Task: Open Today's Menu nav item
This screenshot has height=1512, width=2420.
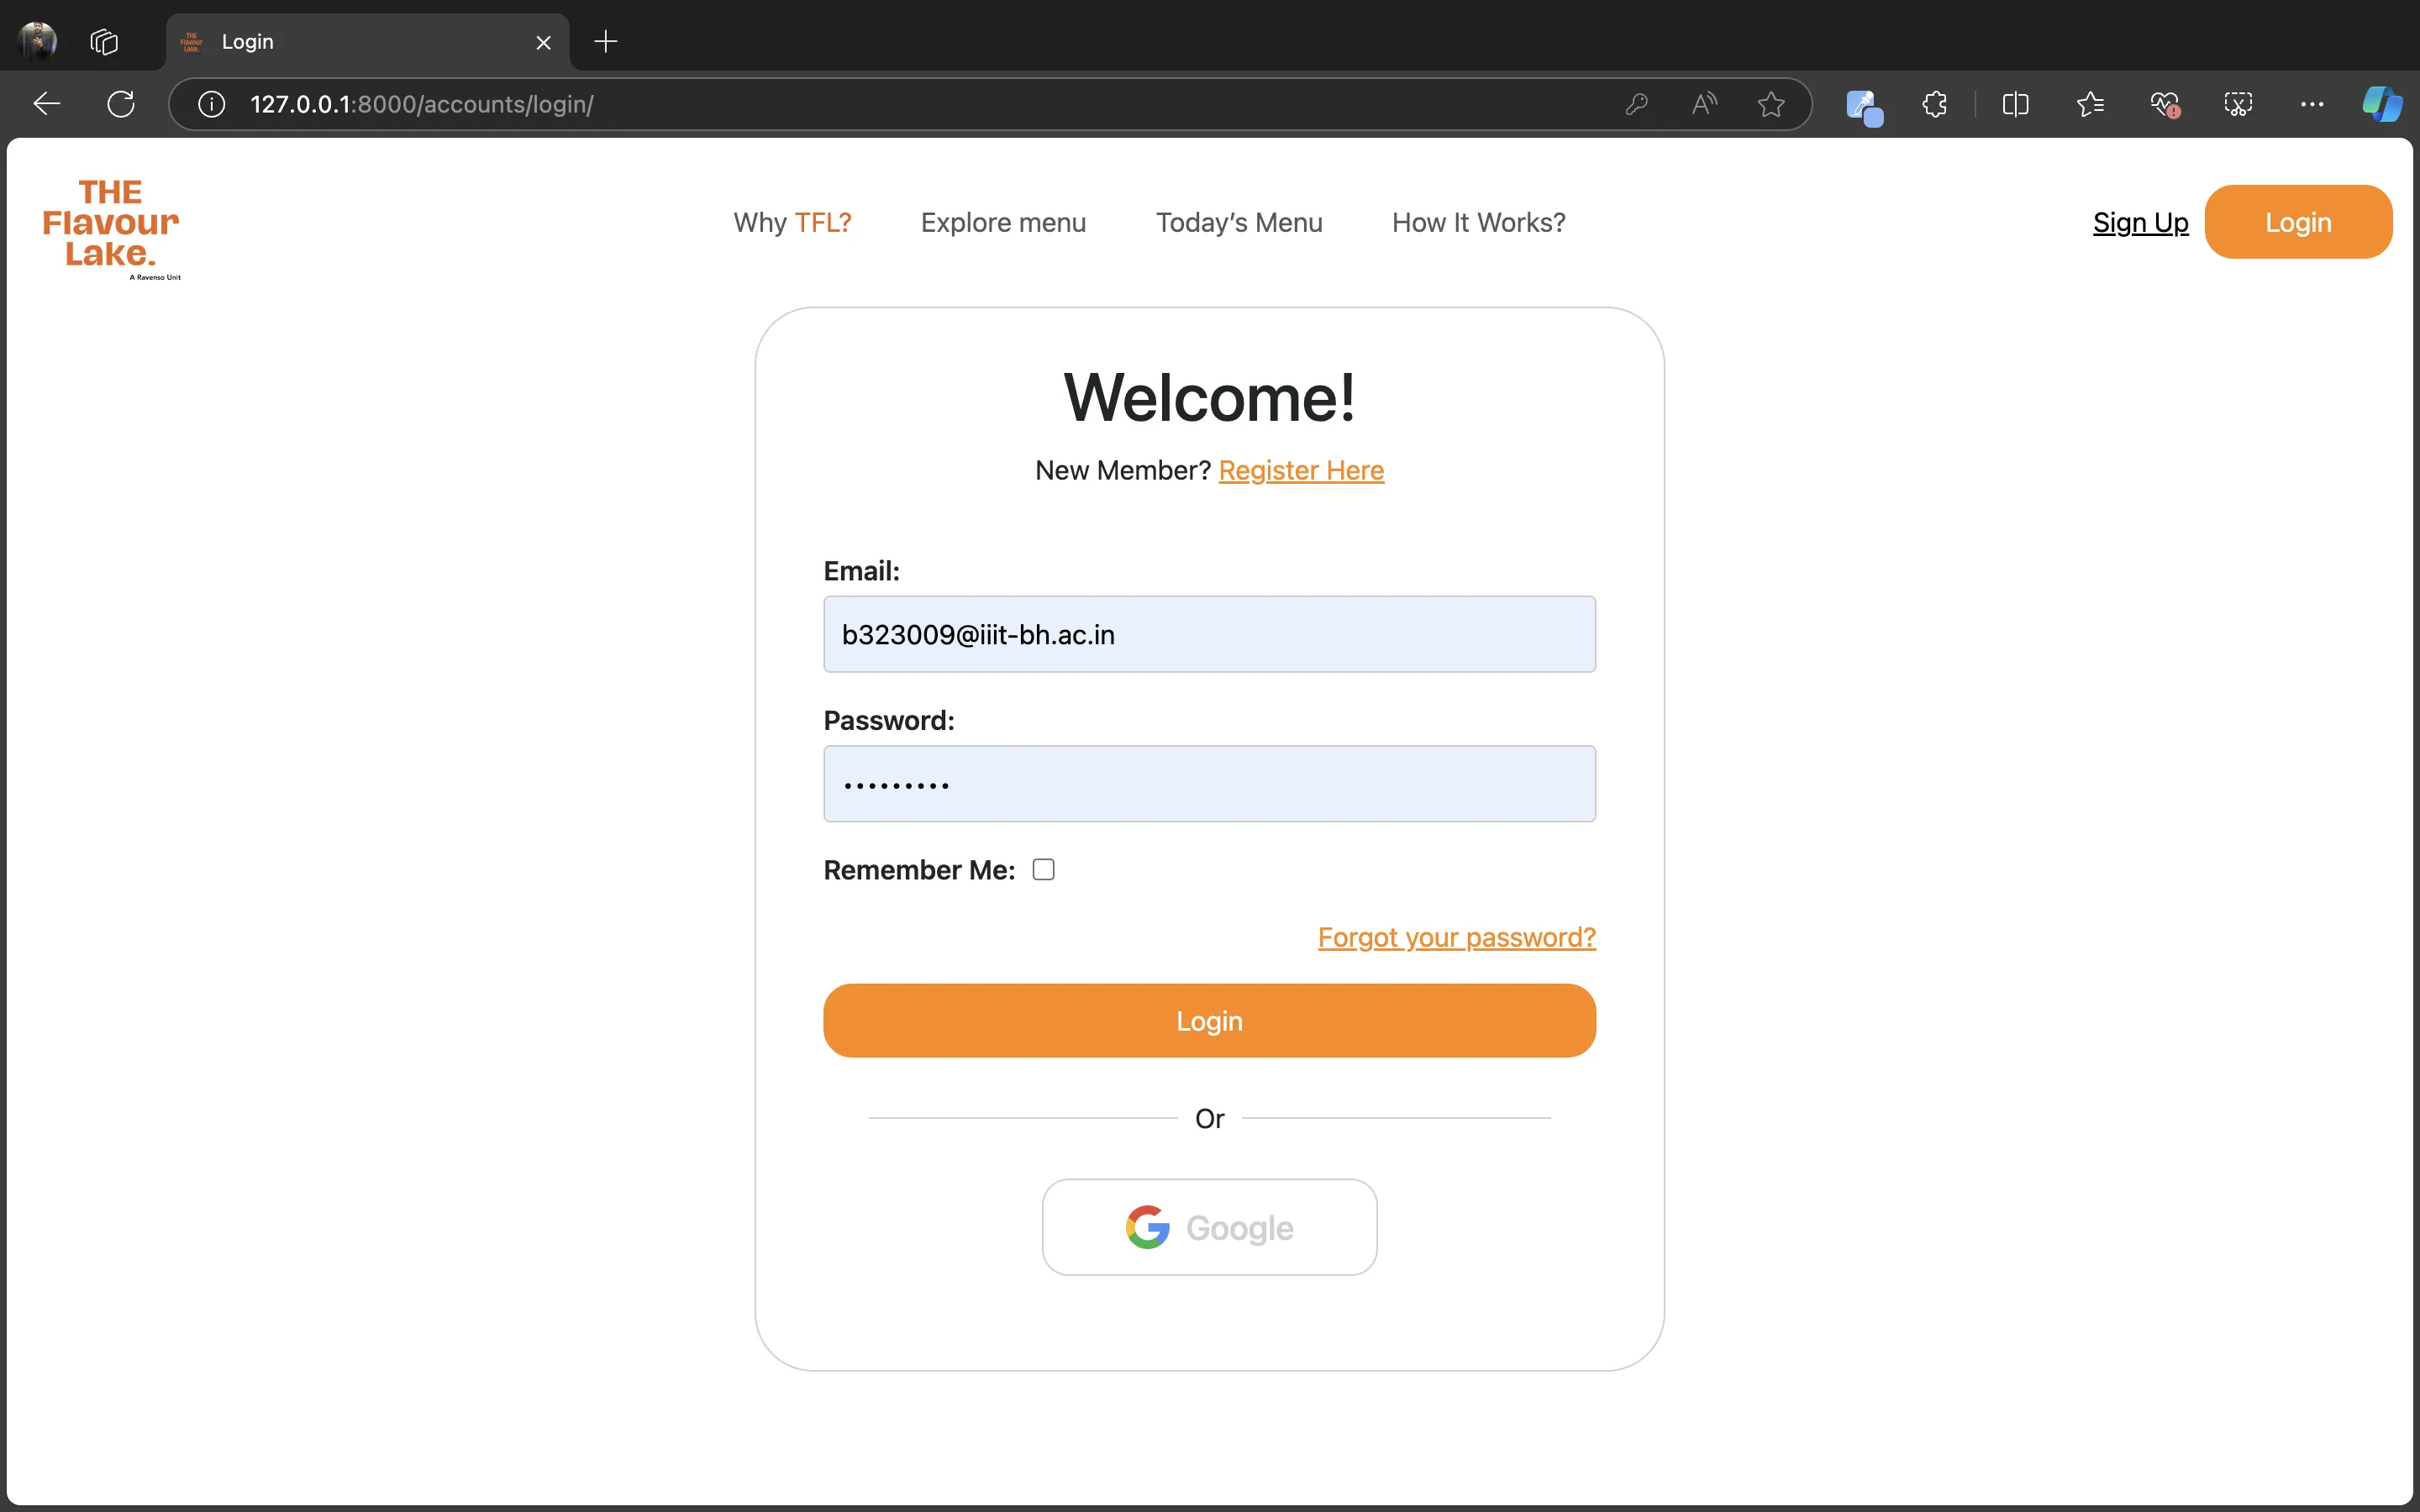Action: [x=1239, y=222]
